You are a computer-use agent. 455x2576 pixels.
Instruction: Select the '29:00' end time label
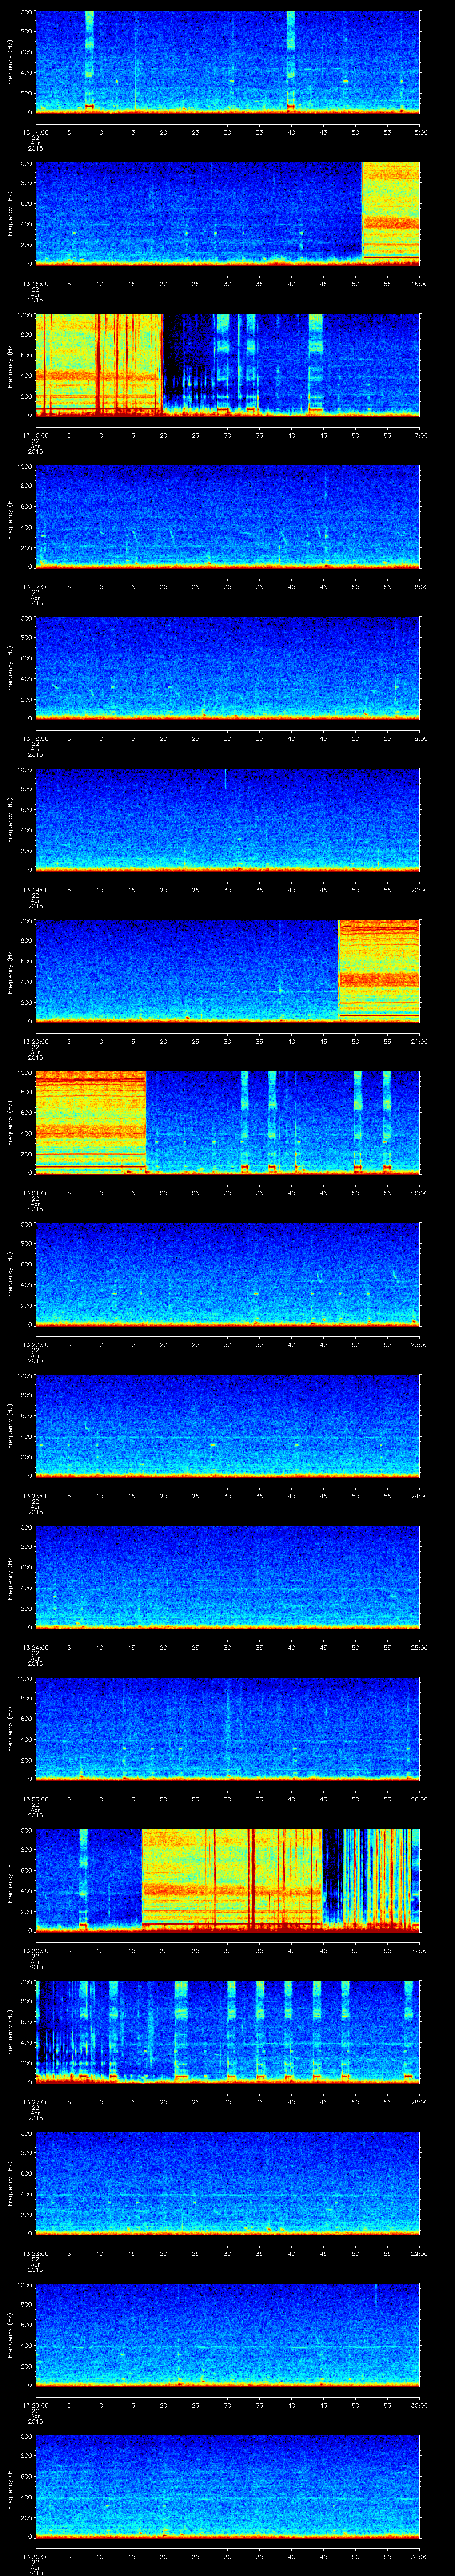click(x=419, y=2253)
